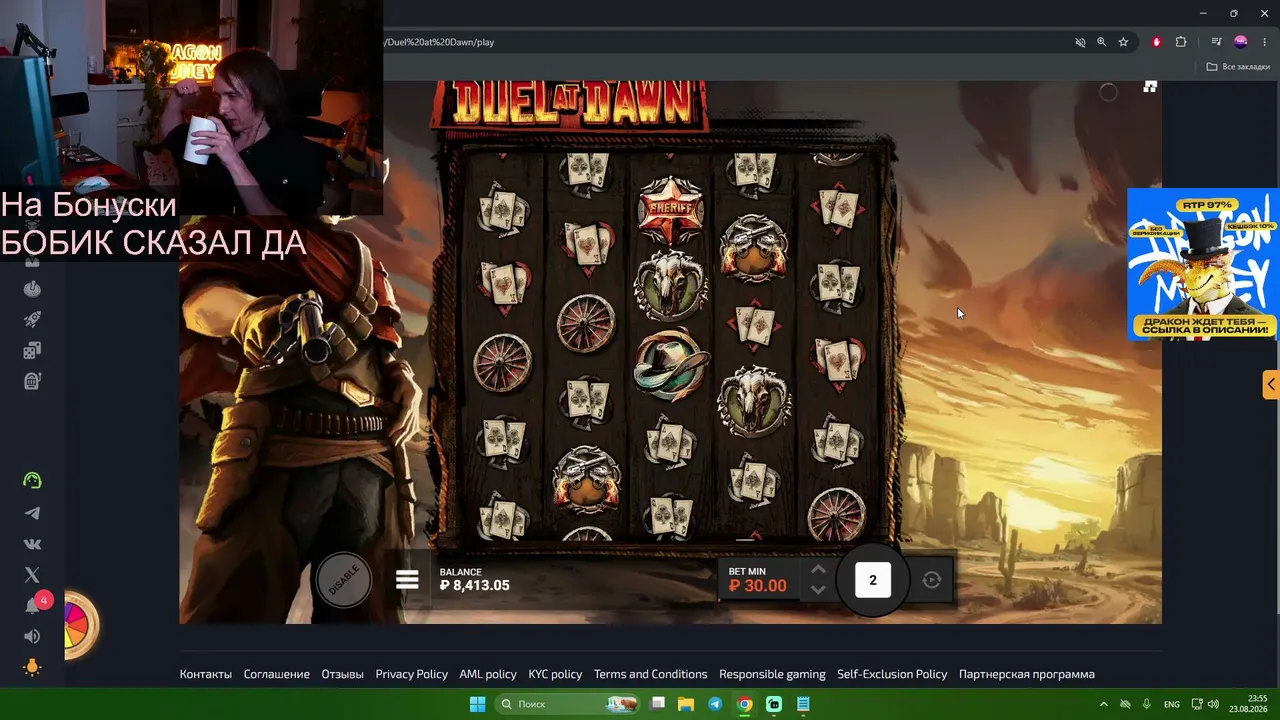This screenshot has width=1280, height=720.
Task: Increase bet with the up arrow
Action: (818, 569)
